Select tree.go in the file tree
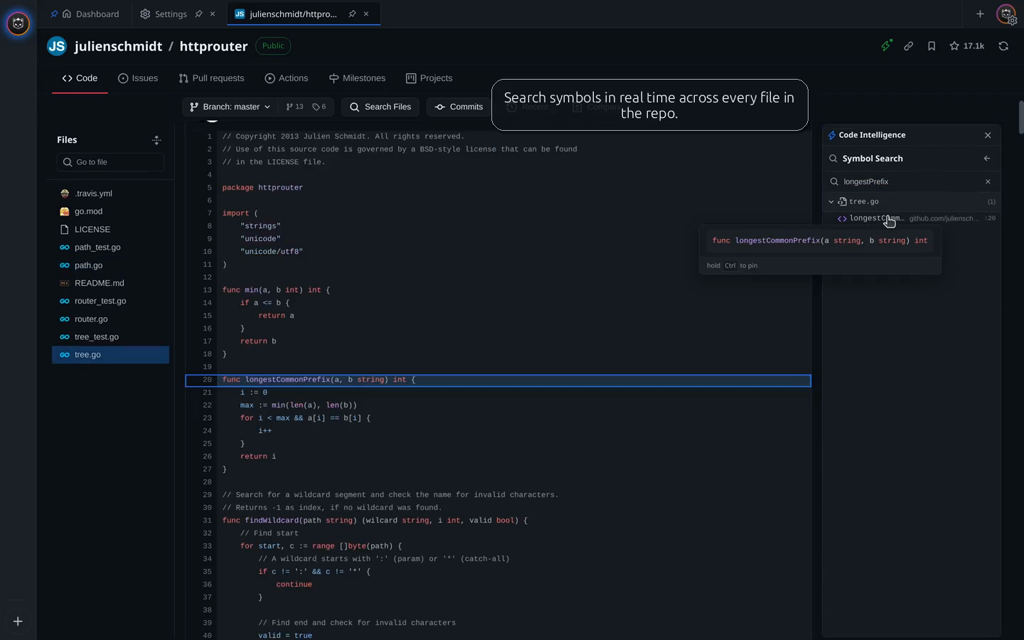The width and height of the screenshot is (1024, 640). (110, 355)
